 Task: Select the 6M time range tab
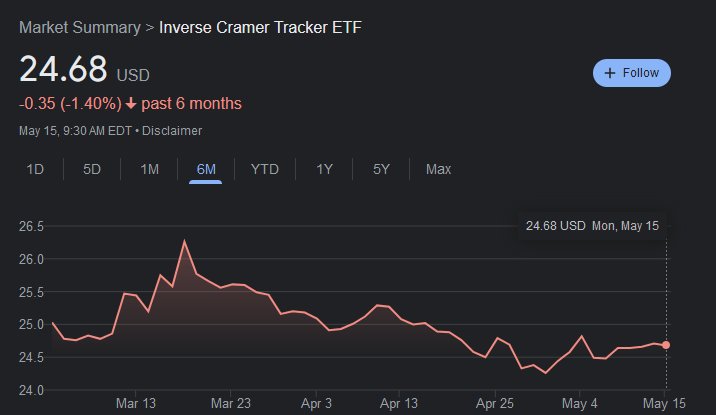206,169
